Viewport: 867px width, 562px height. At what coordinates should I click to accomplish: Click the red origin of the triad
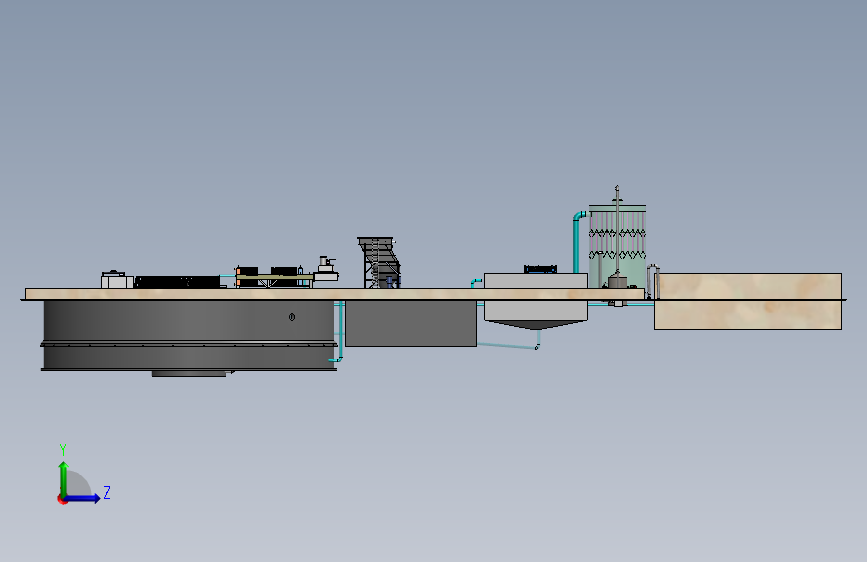coord(62,499)
